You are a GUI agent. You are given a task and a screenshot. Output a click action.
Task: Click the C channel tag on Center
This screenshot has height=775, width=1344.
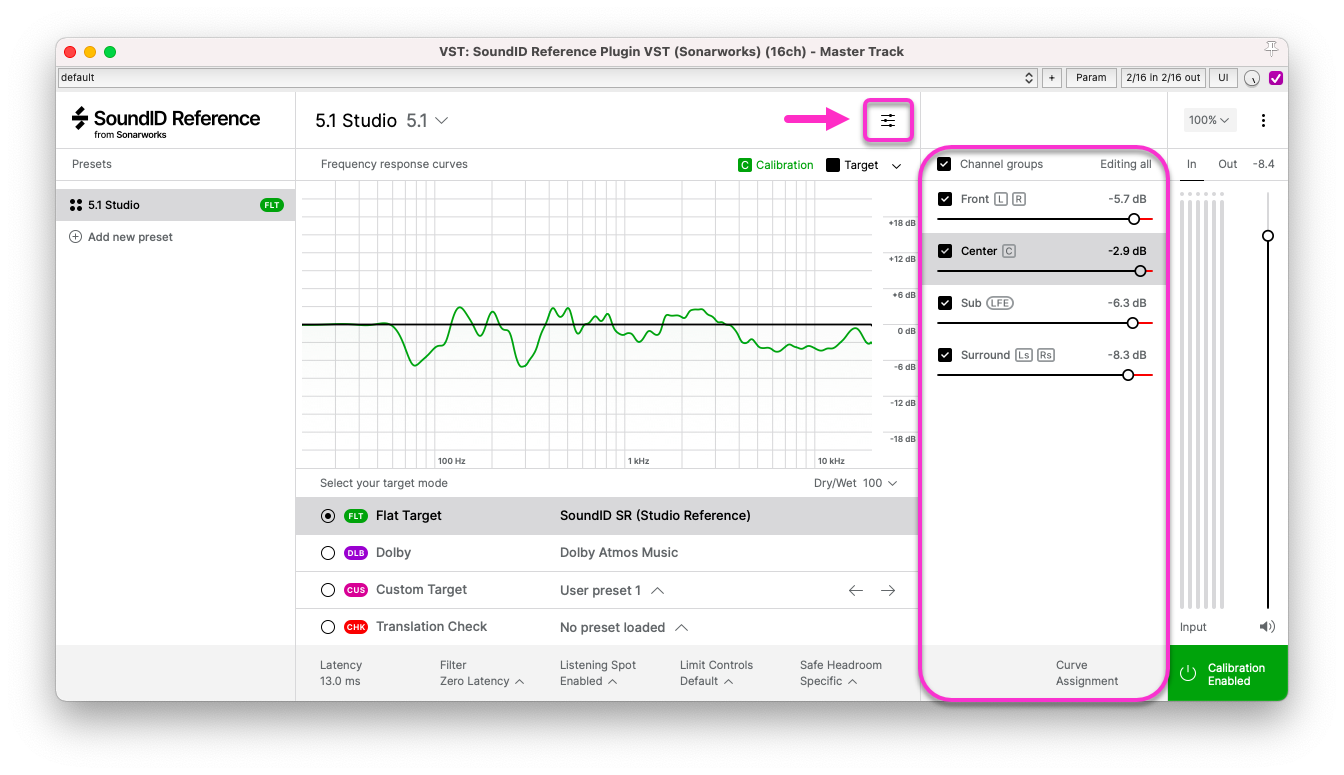click(1009, 251)
